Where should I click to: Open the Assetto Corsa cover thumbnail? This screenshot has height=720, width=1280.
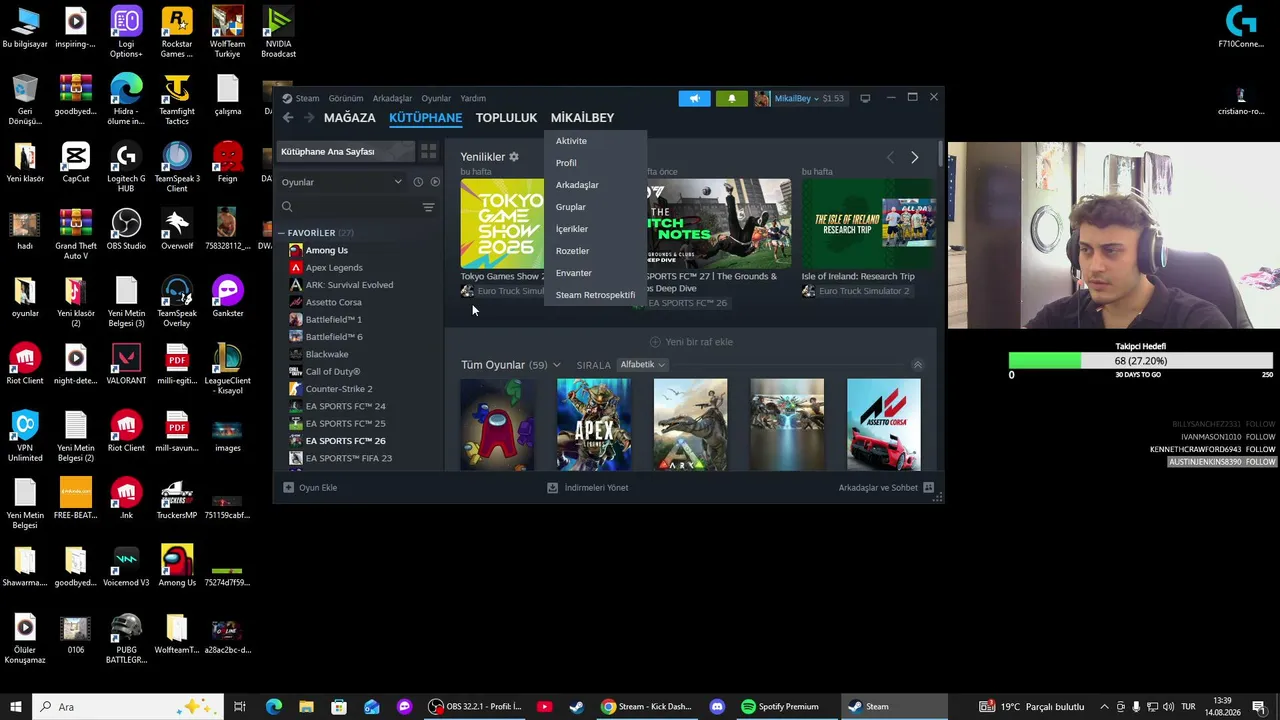point(884,424)
